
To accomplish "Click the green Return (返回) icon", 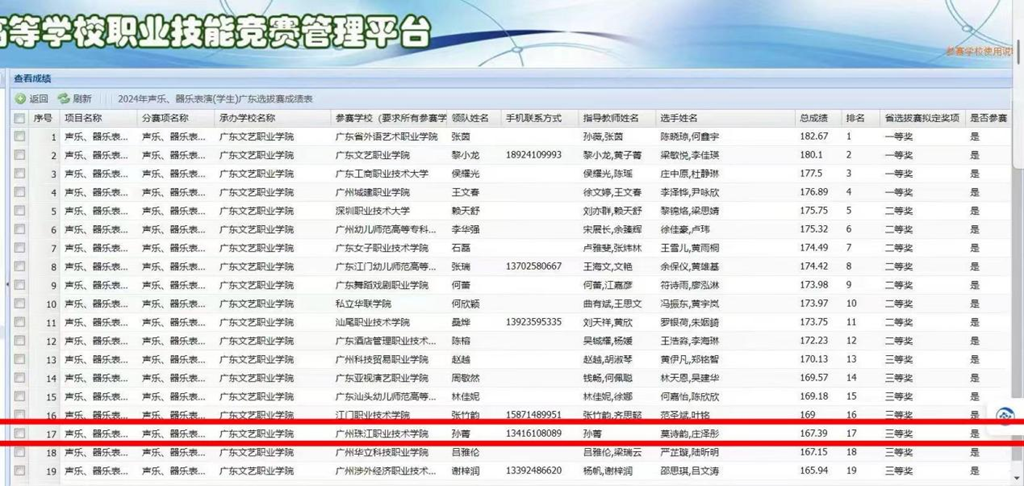I will tap(20, 99).
